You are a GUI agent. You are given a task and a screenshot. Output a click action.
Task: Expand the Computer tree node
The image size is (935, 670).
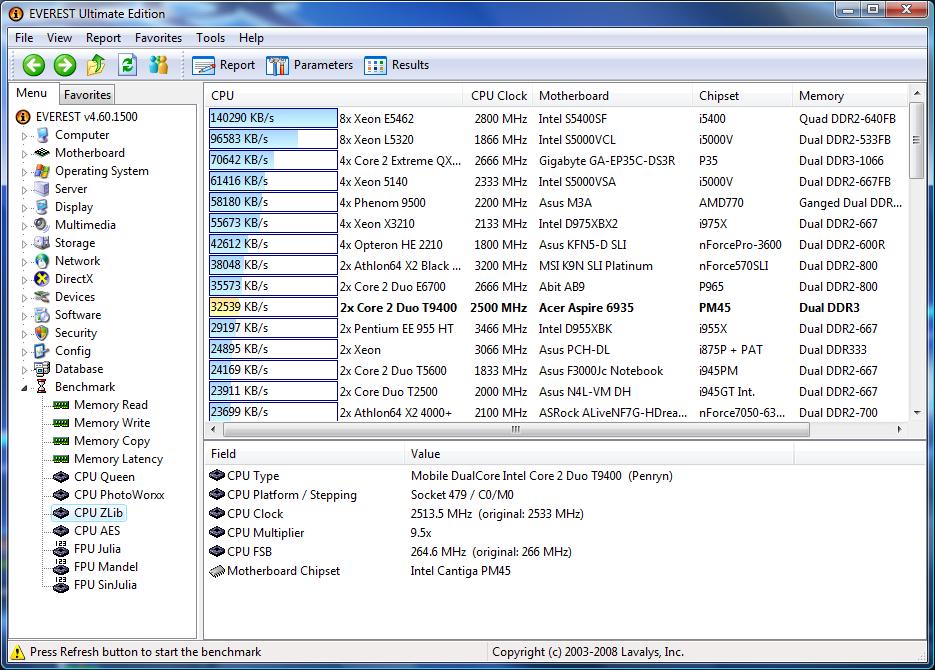click(24, 136)
